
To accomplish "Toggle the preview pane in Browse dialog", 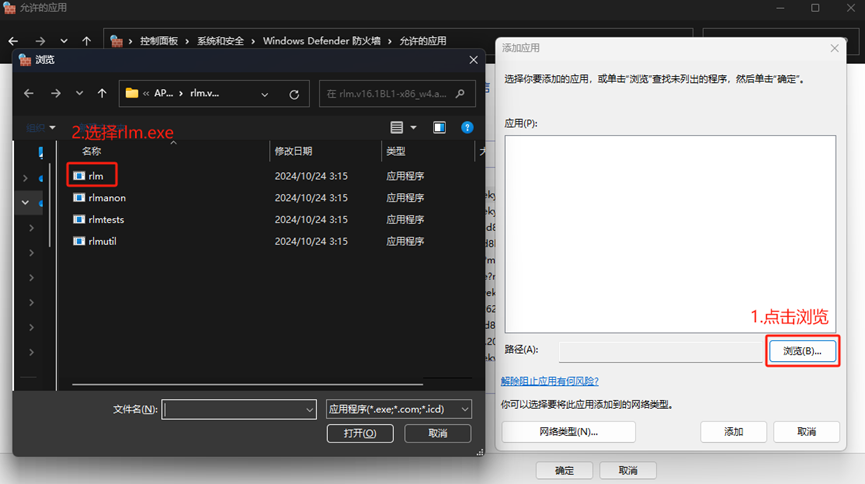I will pyautogui.click(x=439, y=127).
